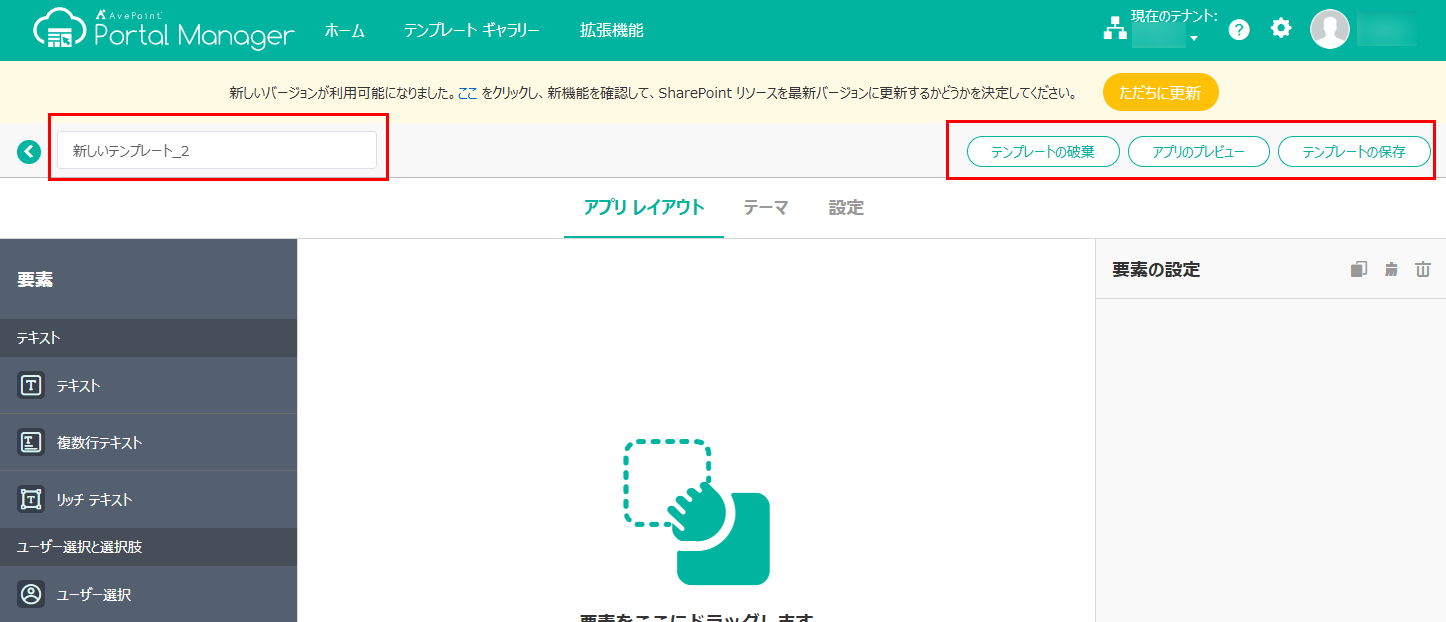Click the clear element settings icon
Image resolution: width=1446 pixels, height=622 pixels.
(1391, 269)
